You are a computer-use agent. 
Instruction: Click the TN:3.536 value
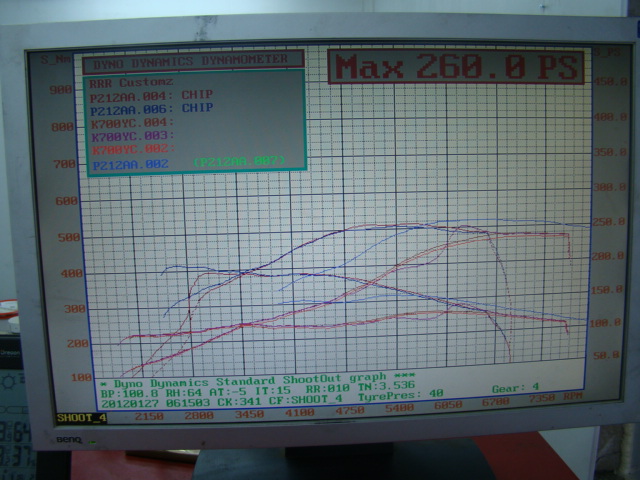tap(386, 385)
